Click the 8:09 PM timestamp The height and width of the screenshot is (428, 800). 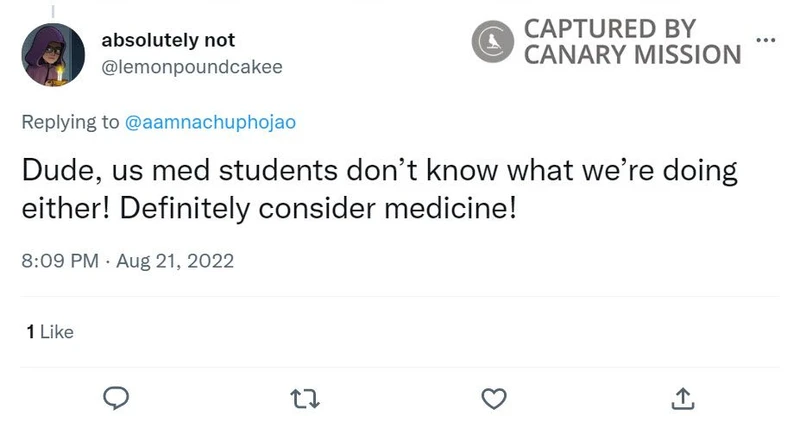(59, 262)
